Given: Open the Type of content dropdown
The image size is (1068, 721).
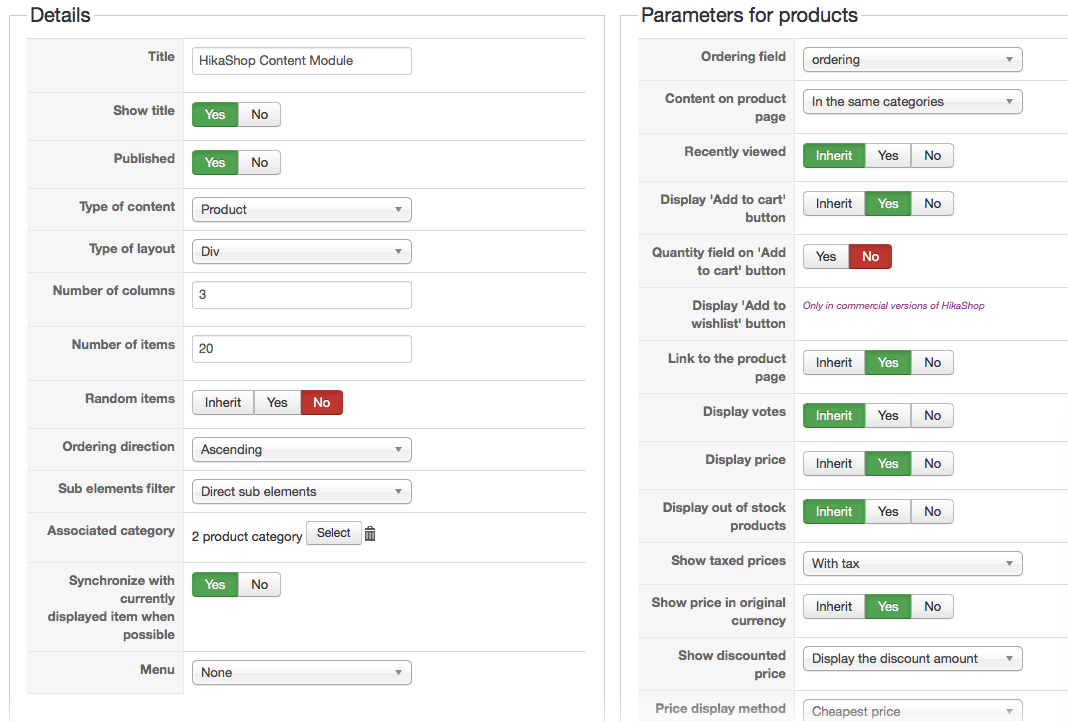Looking at the screenshot, I should tap(301, 210).
